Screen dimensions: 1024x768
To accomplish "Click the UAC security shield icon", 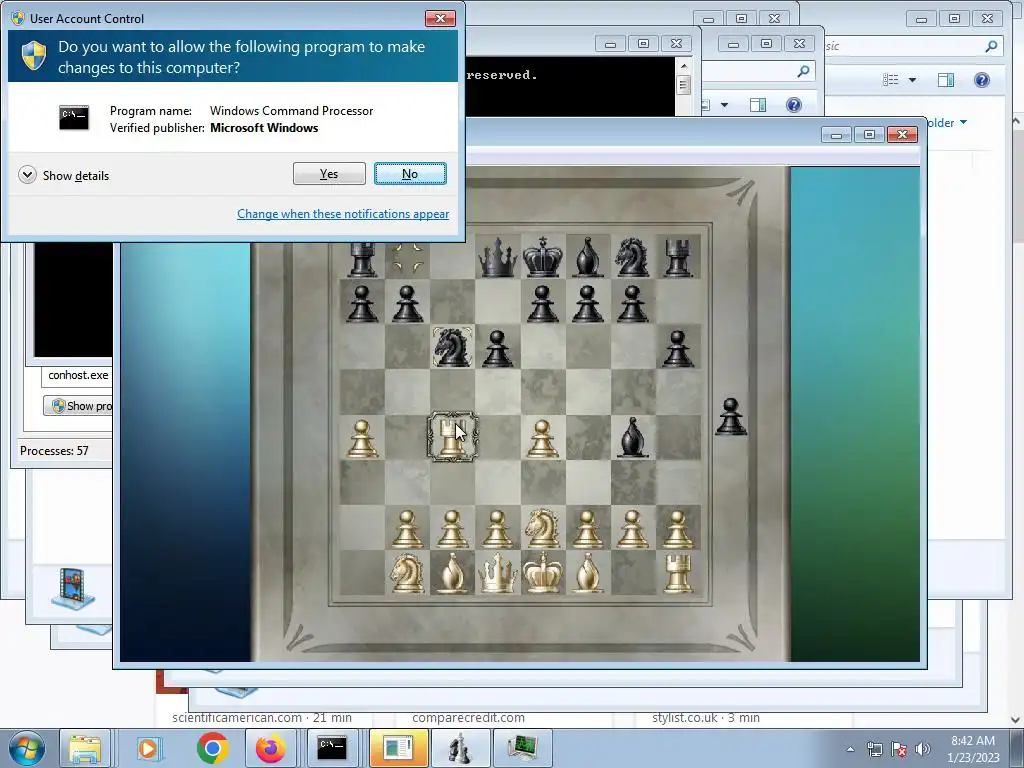I will pyautogui.click(x=33, y=56).
